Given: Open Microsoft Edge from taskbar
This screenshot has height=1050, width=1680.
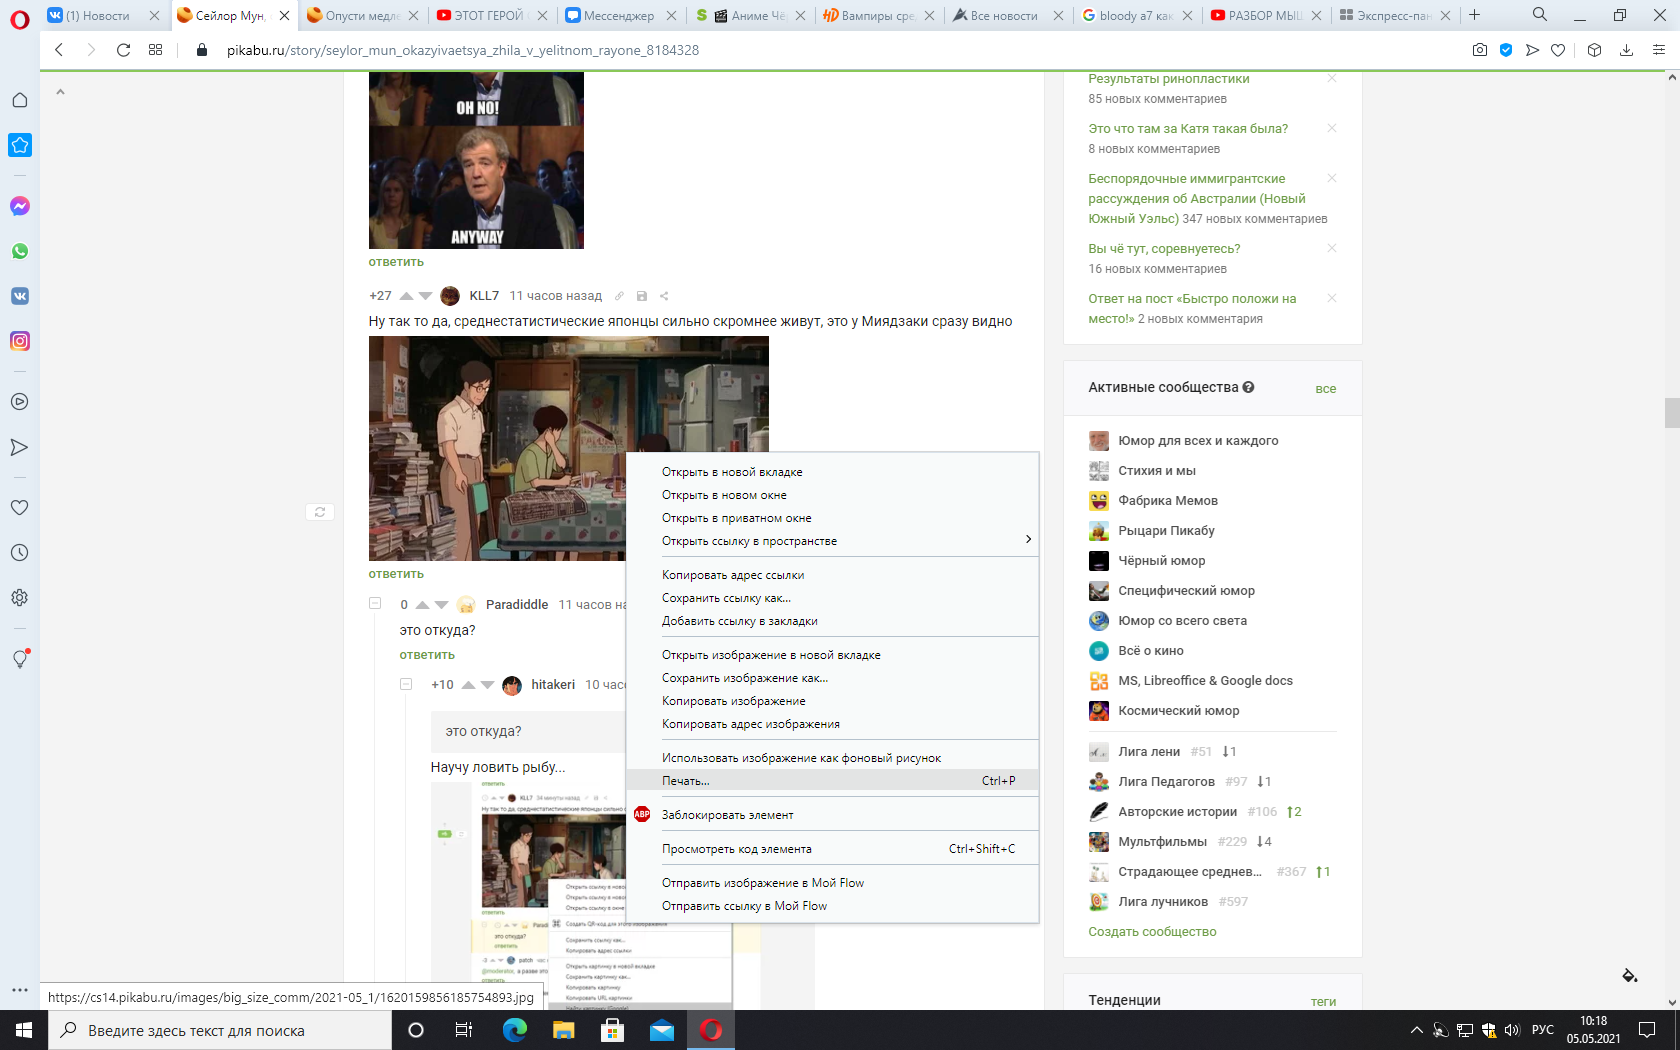Looking at the screenshot, I should click(x=514, y=1030).
